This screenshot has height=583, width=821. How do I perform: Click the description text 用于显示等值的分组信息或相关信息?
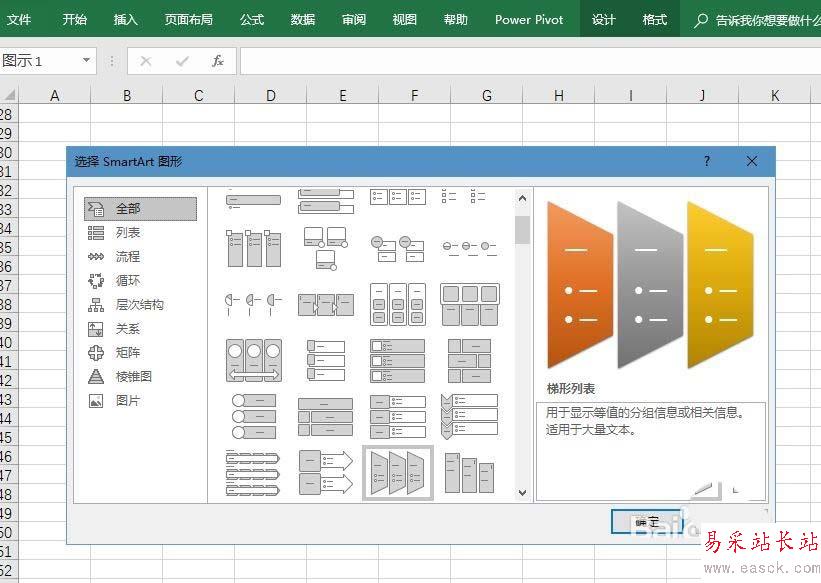pyautogui.click(x=645, y=413)
